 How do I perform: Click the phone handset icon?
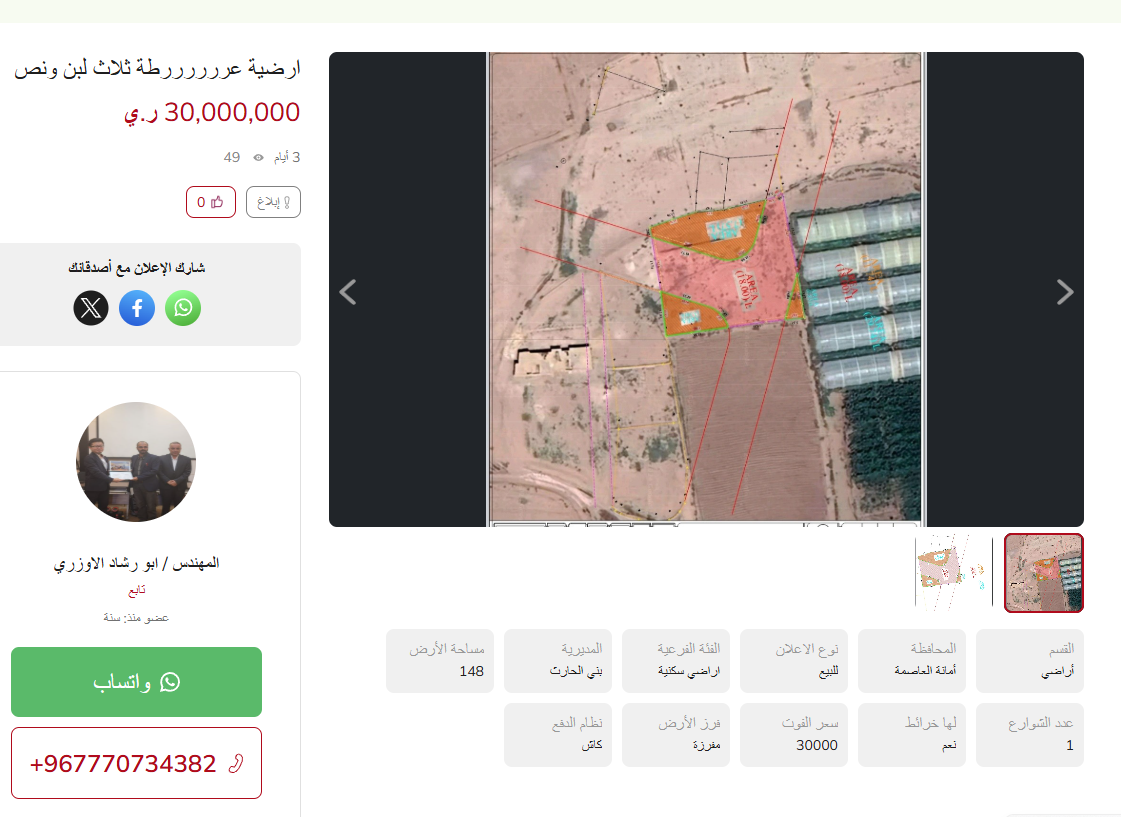[236, 763]
